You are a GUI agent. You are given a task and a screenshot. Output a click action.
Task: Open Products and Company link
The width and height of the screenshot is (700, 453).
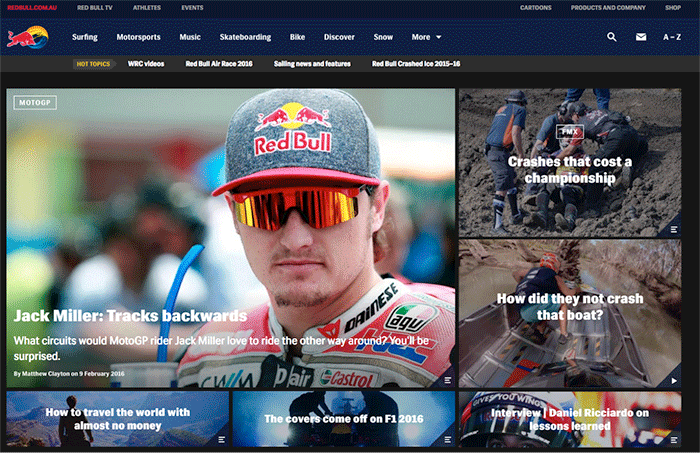pos(608,8)
